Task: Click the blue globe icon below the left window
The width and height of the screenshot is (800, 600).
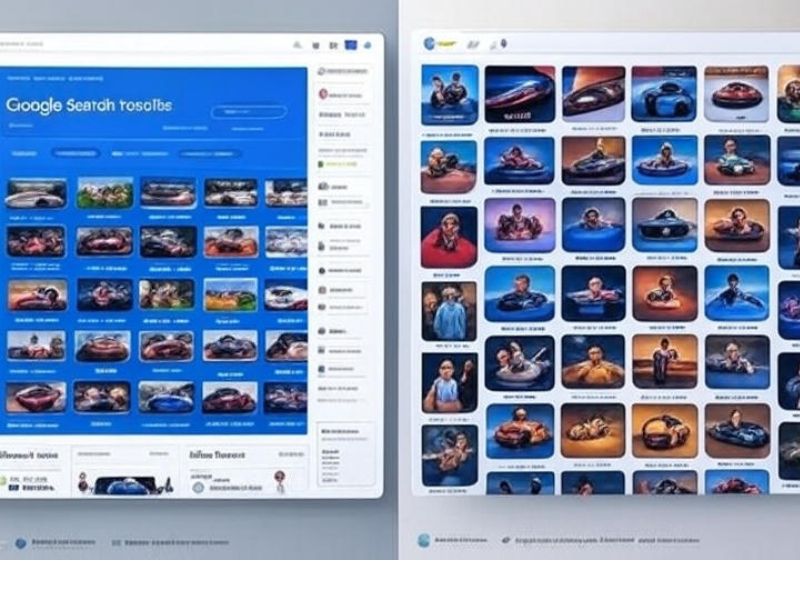Action: 20,543
